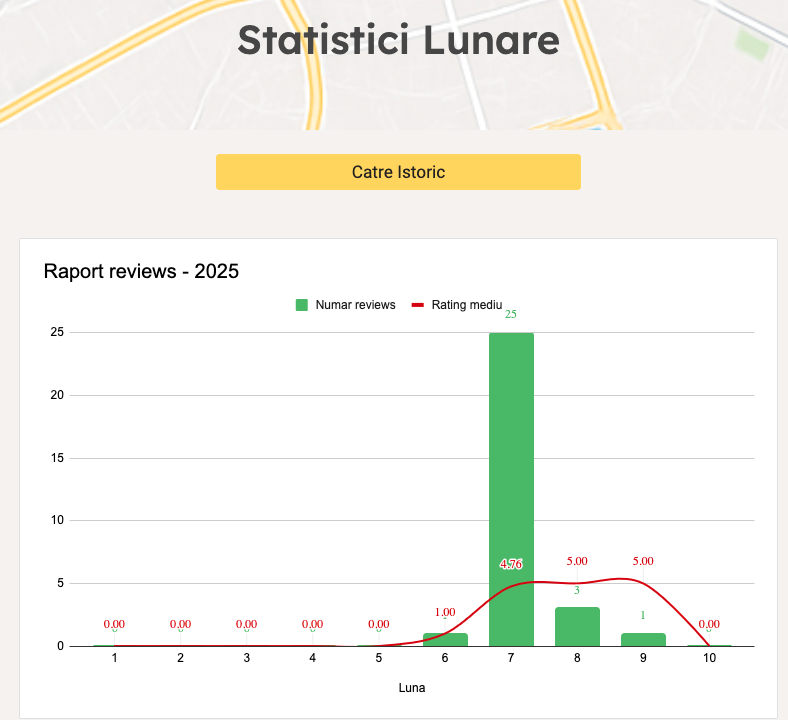Select the green bar for month 8

tap(577, 627)
